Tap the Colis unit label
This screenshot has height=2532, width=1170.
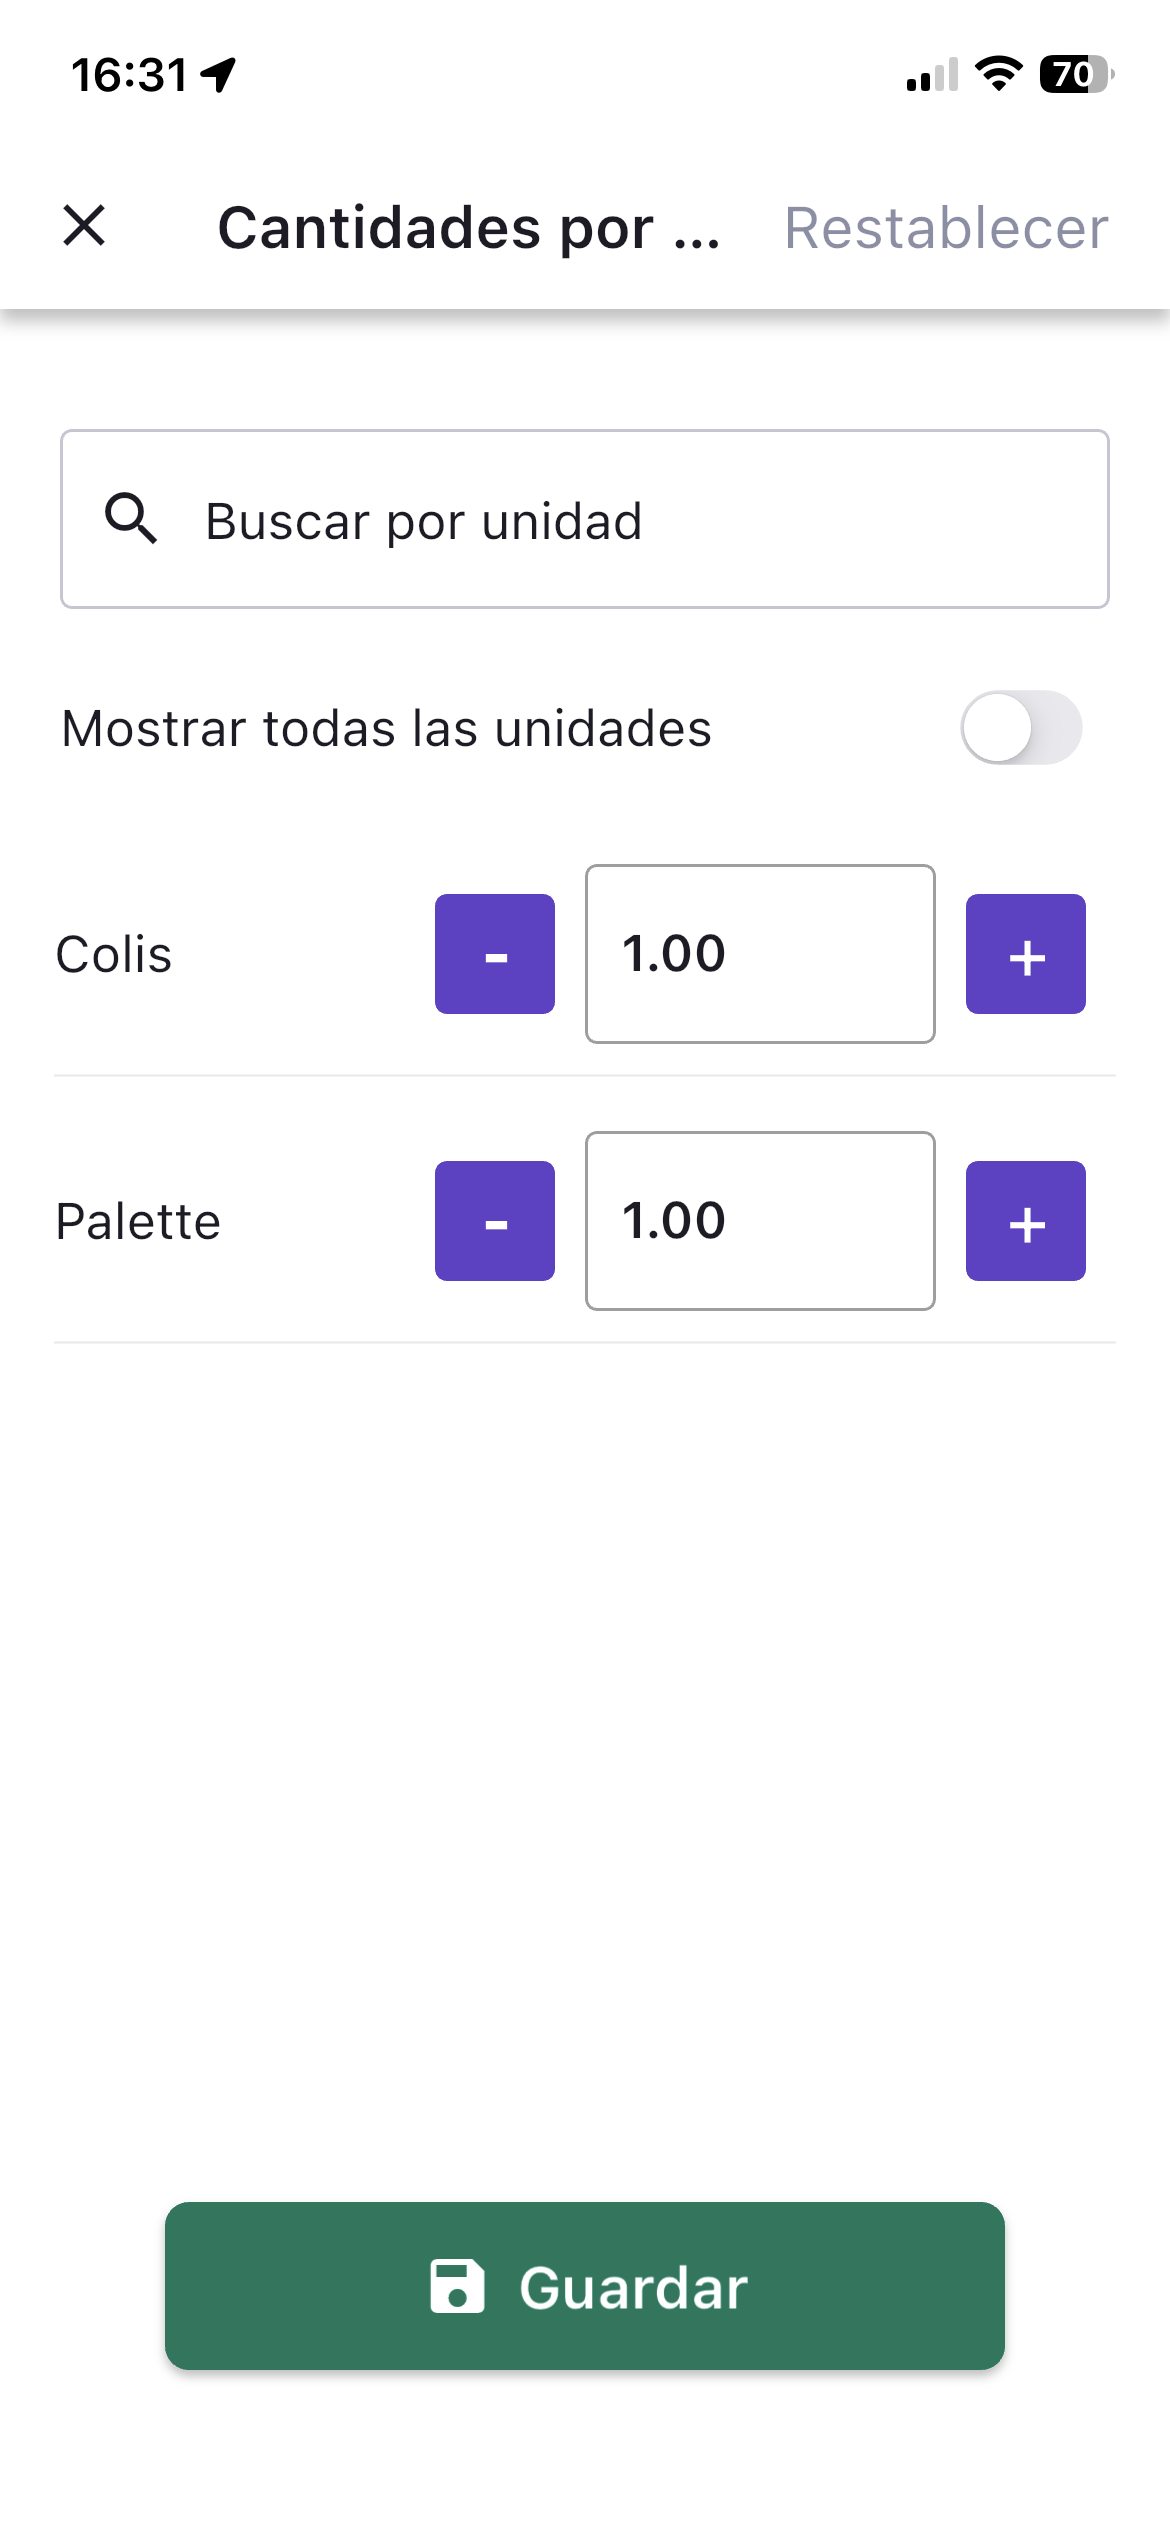[114, 954]
